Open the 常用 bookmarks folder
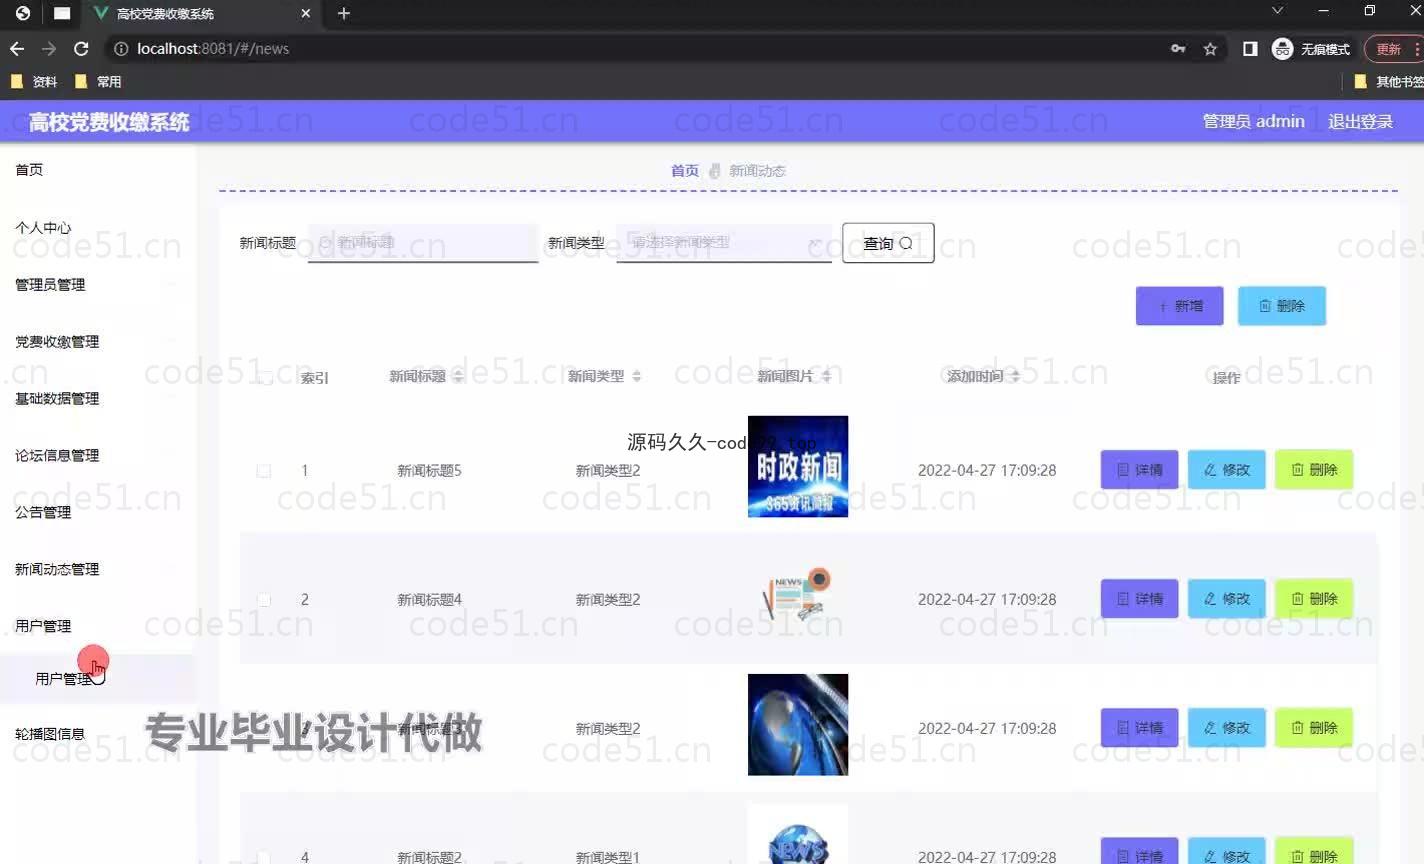 coord(98,82)
